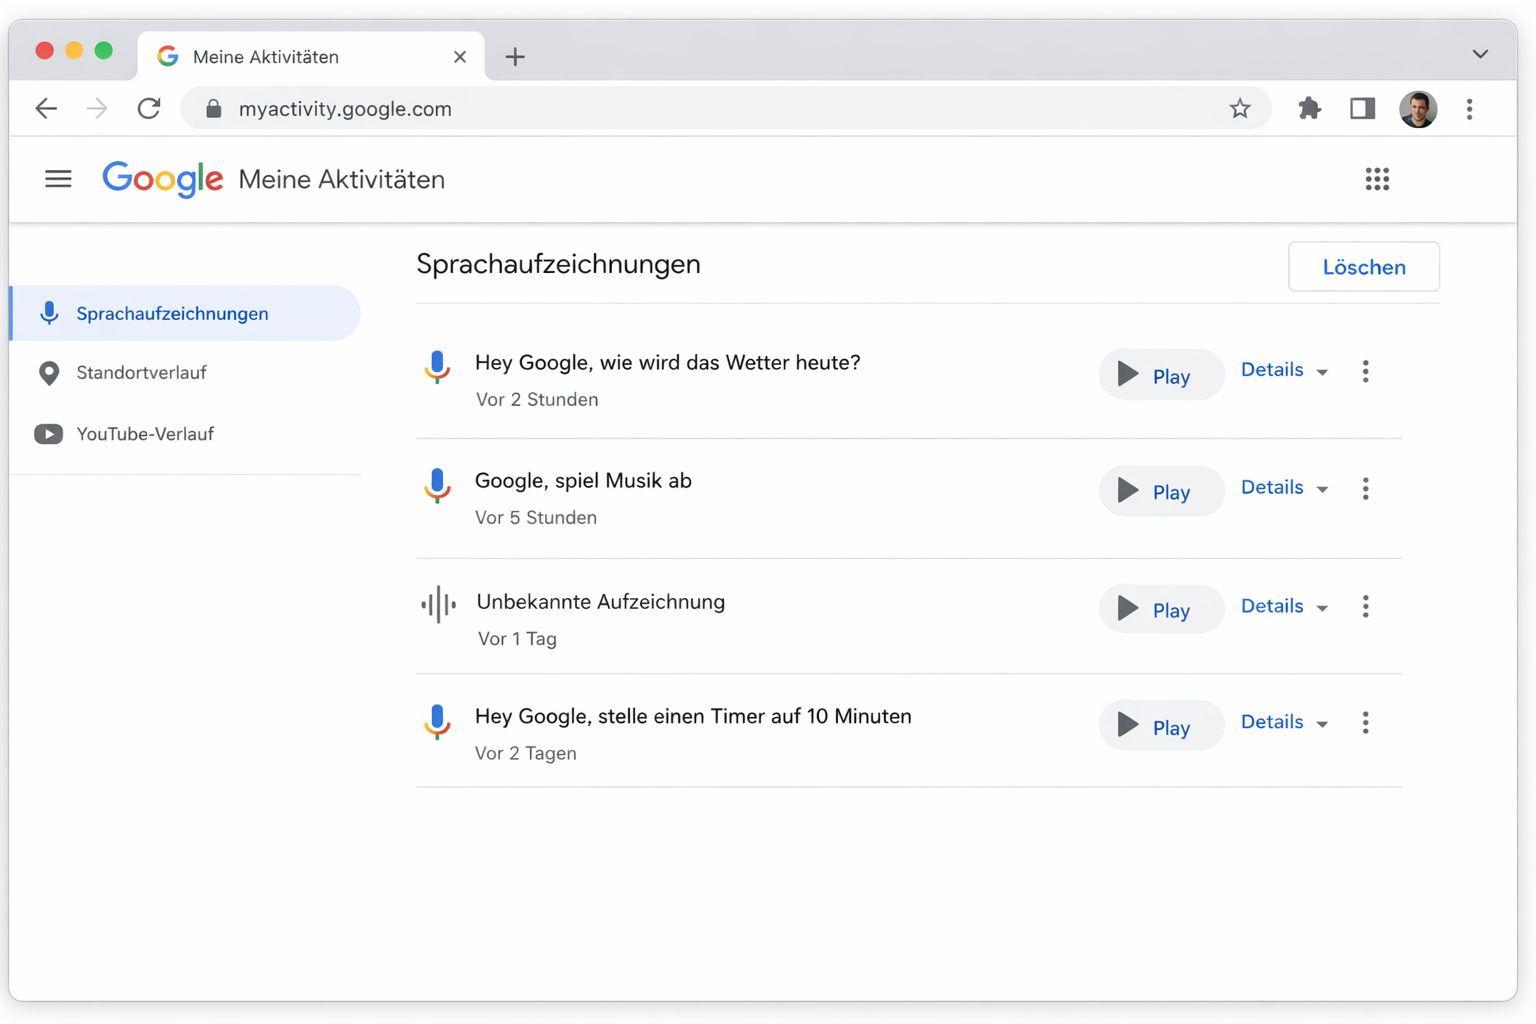Click the 'Google, spiel Musik ab' entry

(x=583, y=481)
